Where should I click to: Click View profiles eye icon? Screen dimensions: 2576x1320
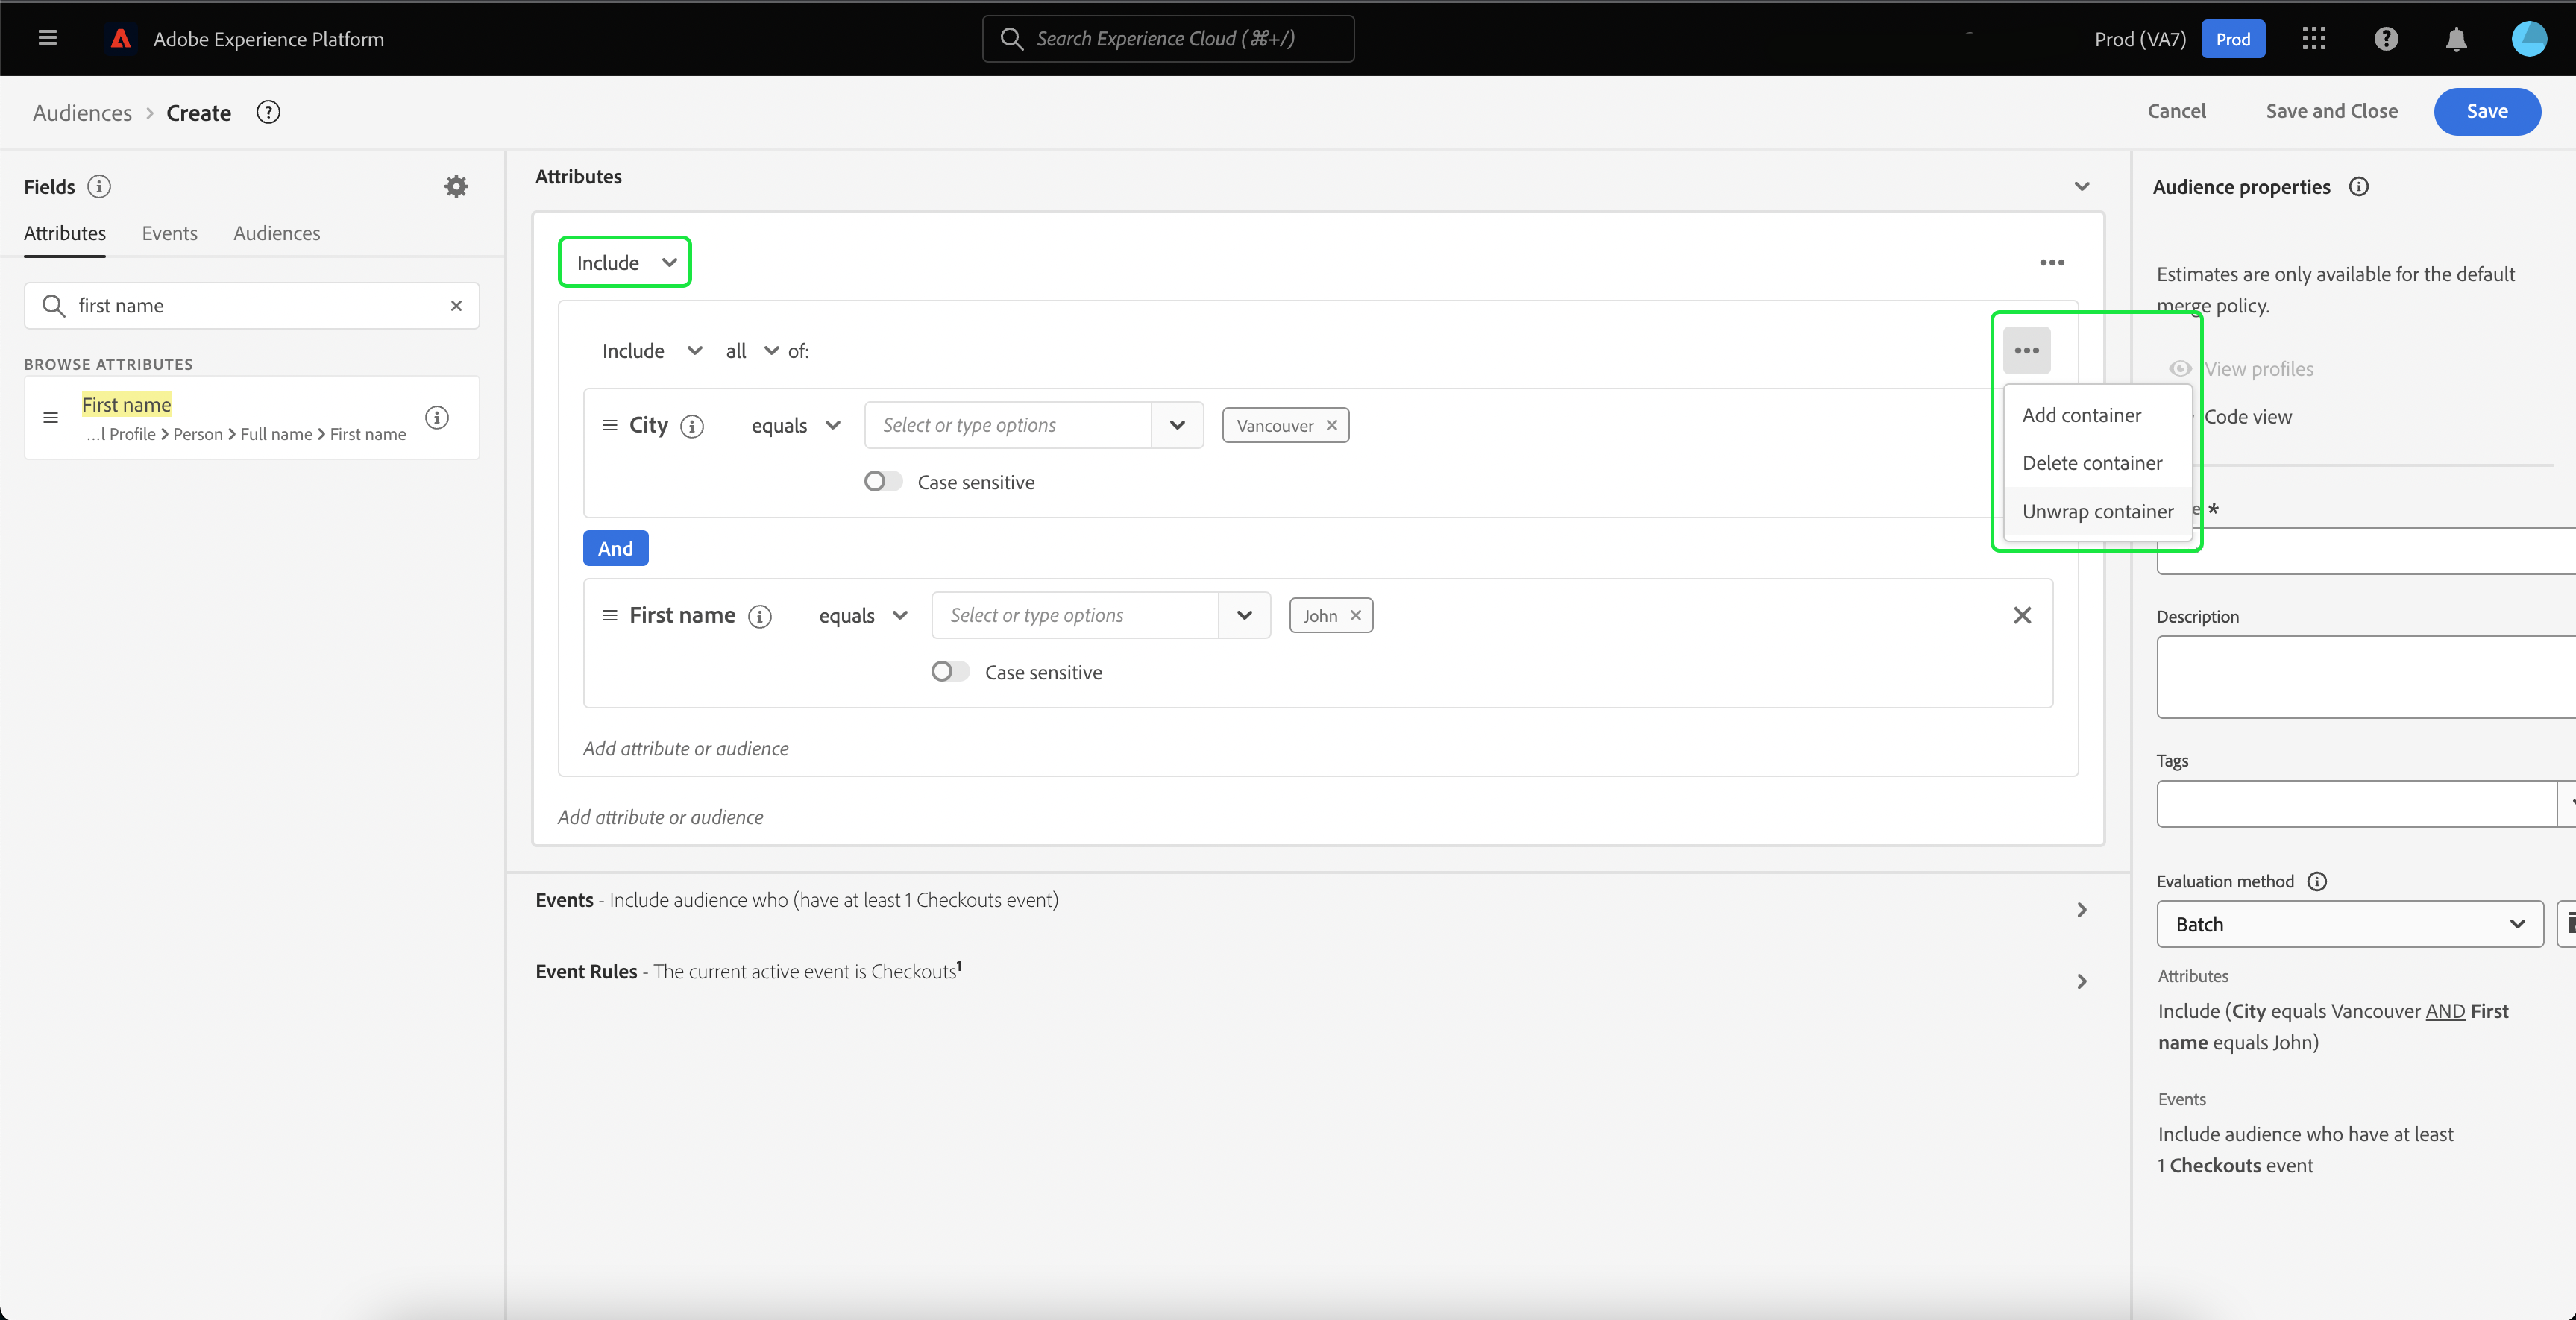[2180, 369]
